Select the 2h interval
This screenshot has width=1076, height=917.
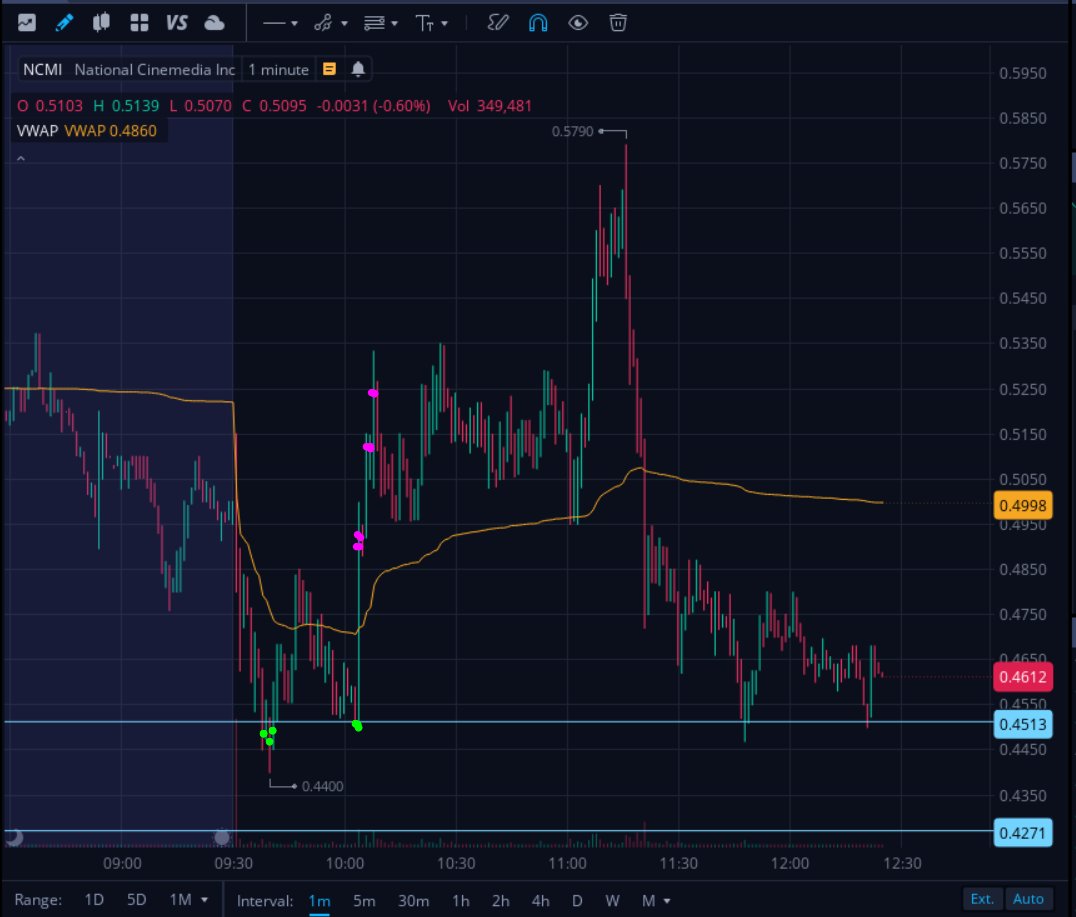[500, 901]
